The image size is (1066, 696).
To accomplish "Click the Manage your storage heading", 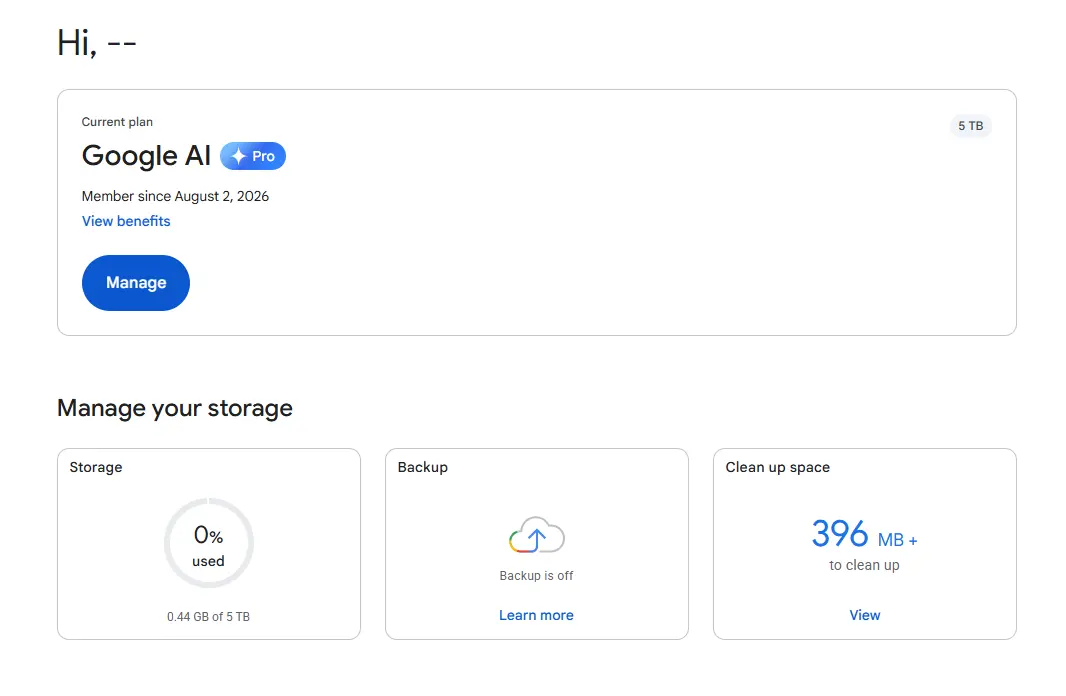I will click(175, 408).
